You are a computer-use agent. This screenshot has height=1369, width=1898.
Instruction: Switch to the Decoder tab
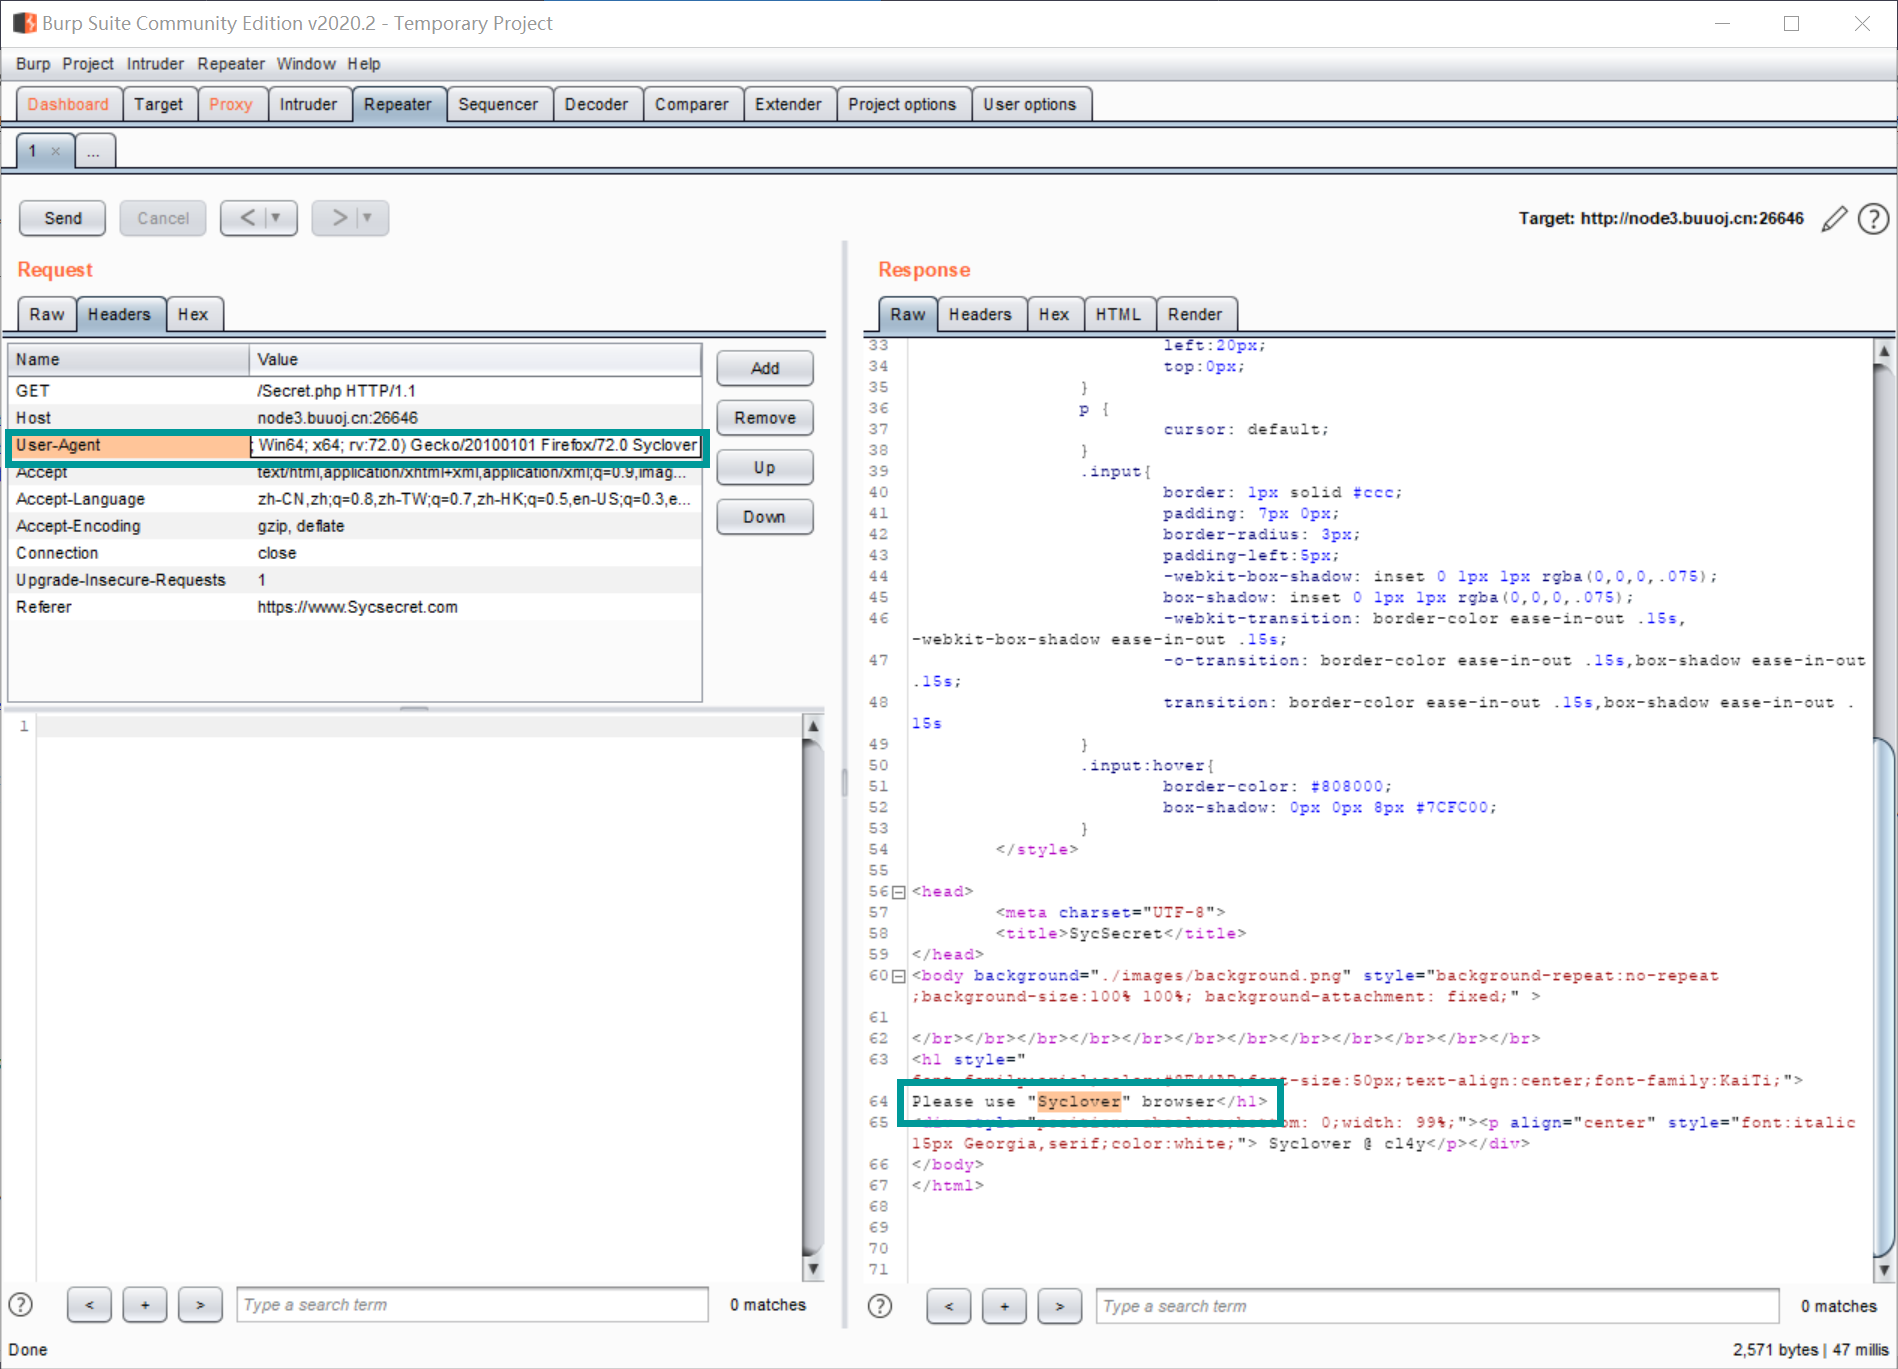pos(596,104)
